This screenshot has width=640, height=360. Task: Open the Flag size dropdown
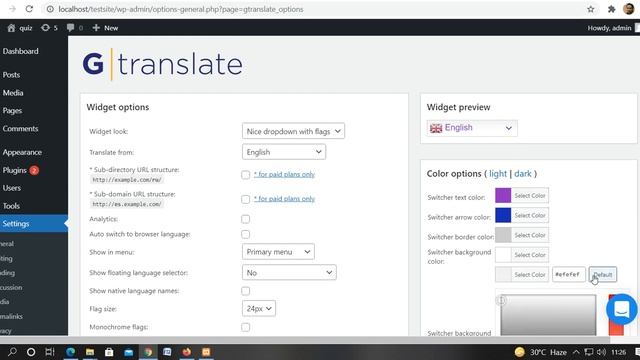pyautogui.click(x=259, y=309)
